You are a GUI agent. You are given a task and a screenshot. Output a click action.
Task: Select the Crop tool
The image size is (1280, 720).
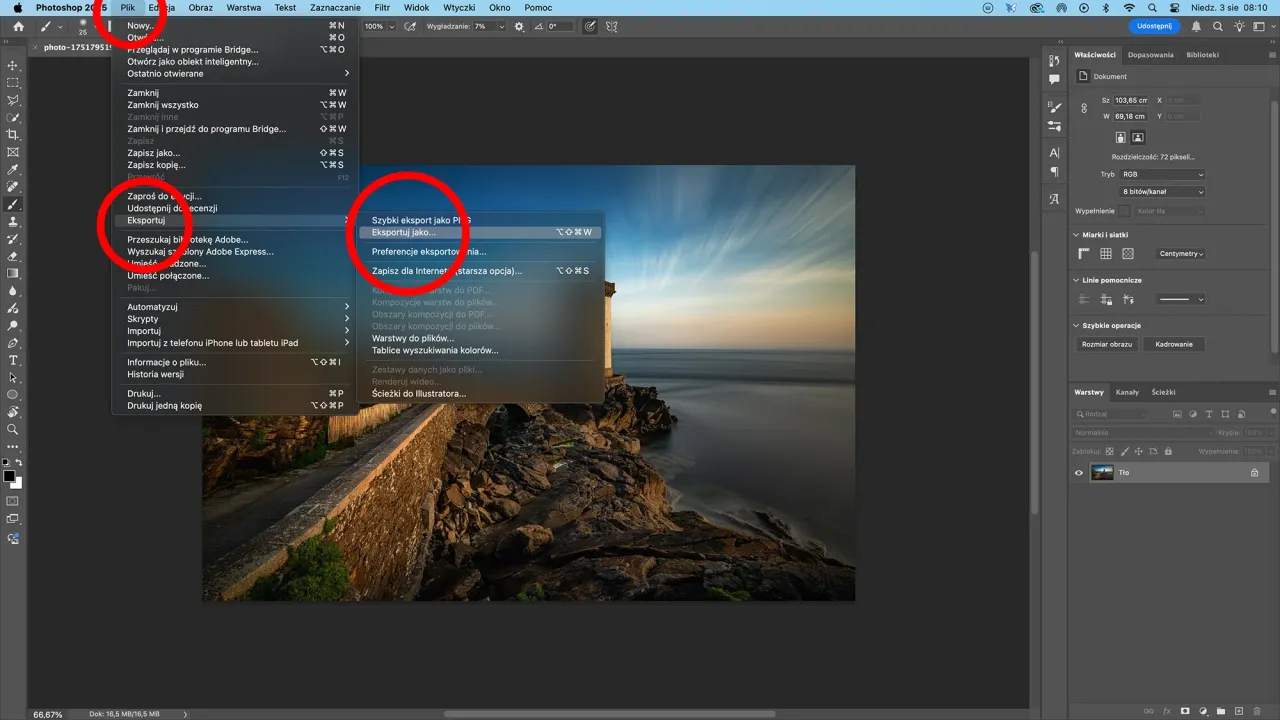[x=13, y=134]
